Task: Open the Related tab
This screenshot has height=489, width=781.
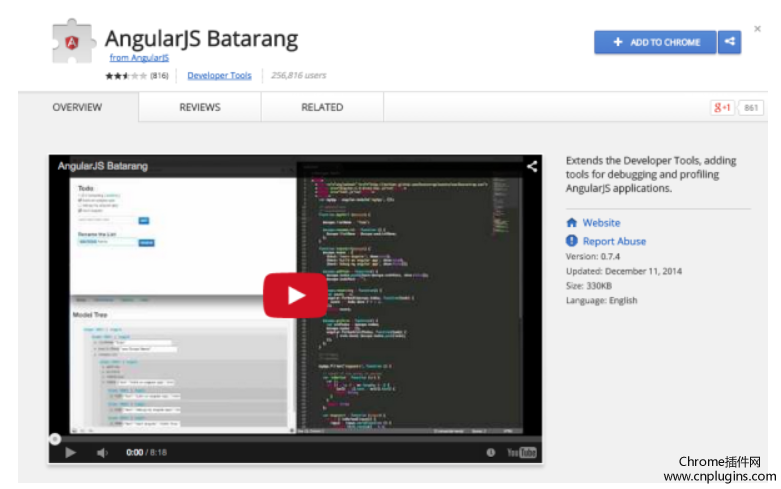Action: [x=322, y=107]
